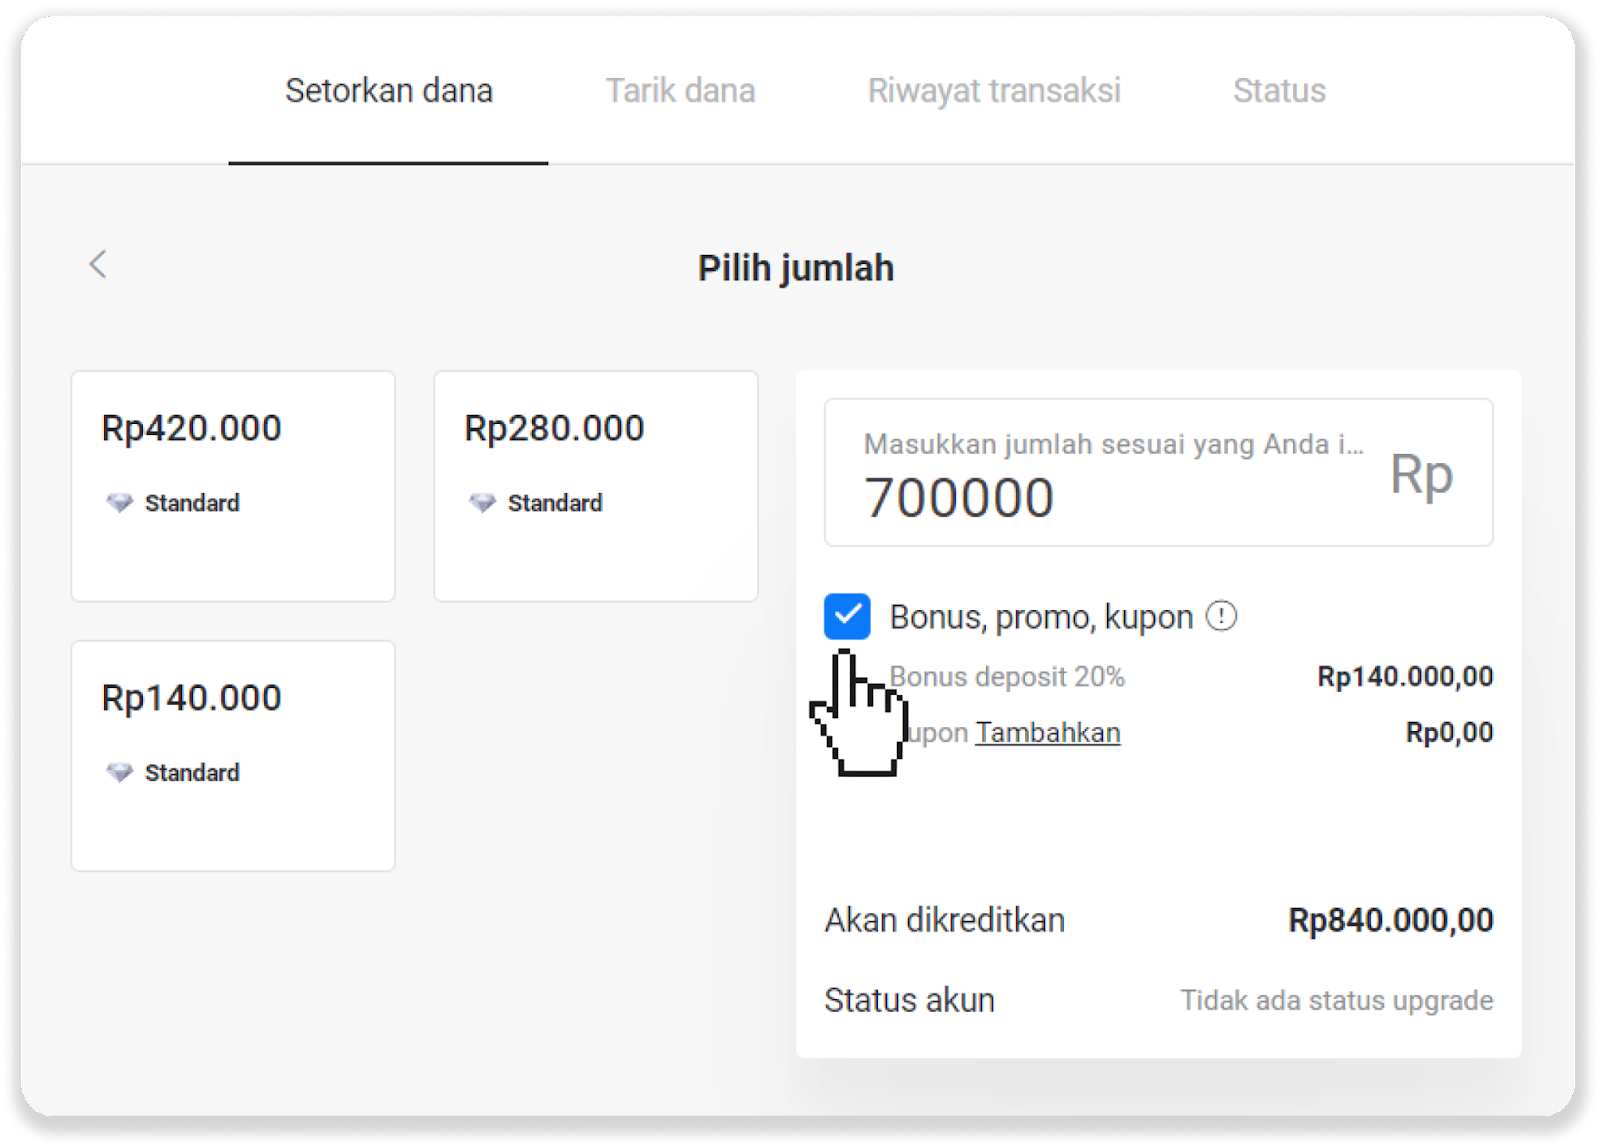Click the Tambahkan coupon link

click(x=1048, y=733)
